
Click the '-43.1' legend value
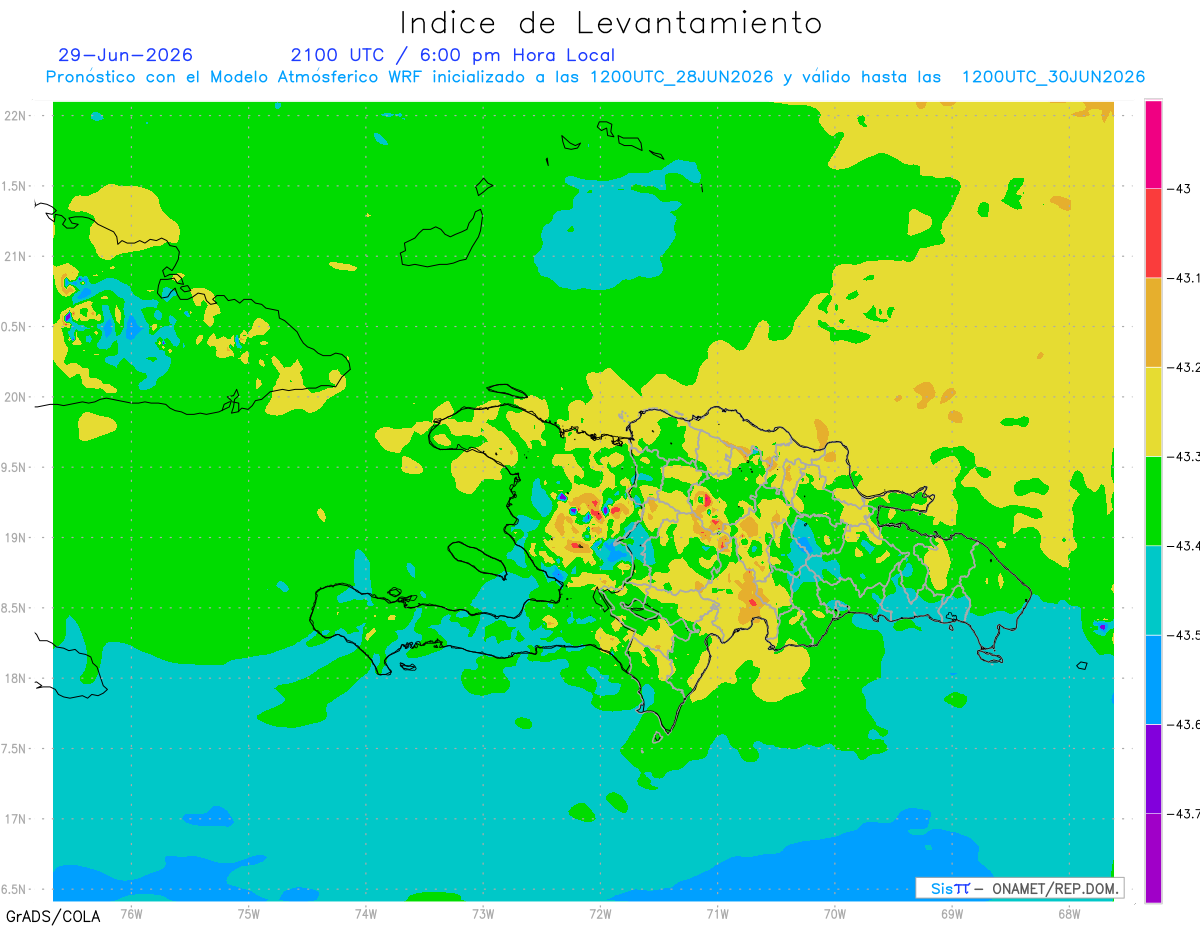[x=1183, y=278]
